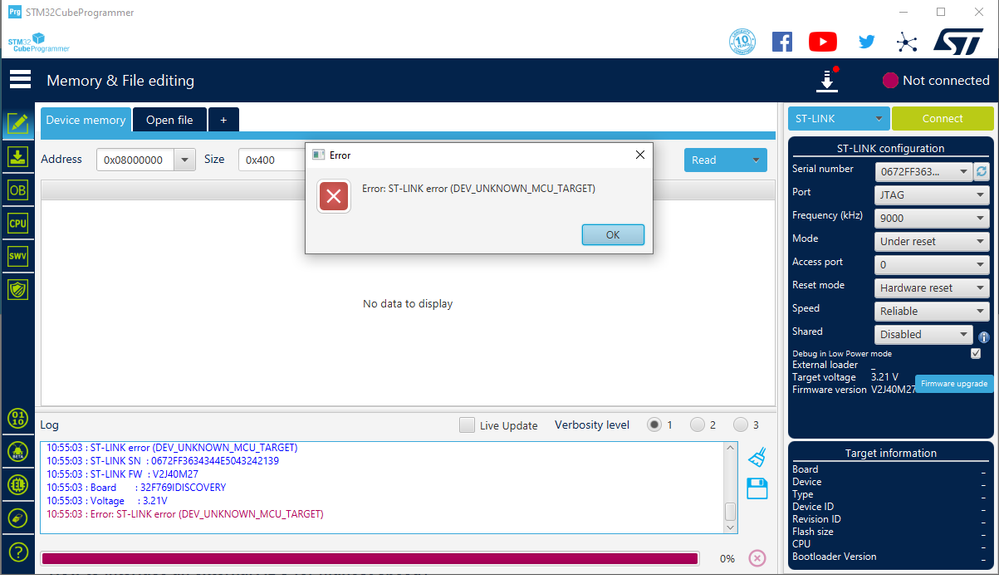Open the ST Twitter icon
The height and width of the screenshot is (575, 999).
pyautogui.click(x=866, y=42)
